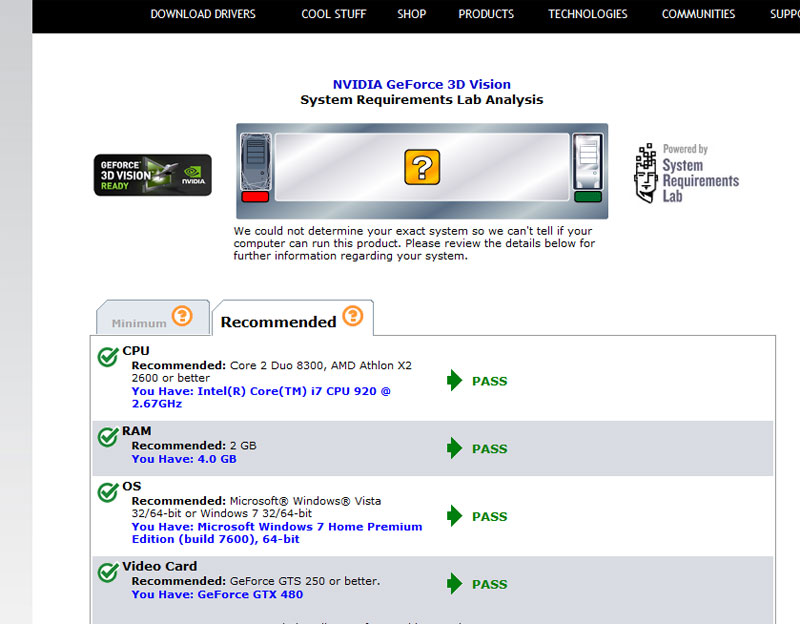The height and width of the screenshot is (624, 800).
Task: Open the Technologies menu
Action: 588,14
